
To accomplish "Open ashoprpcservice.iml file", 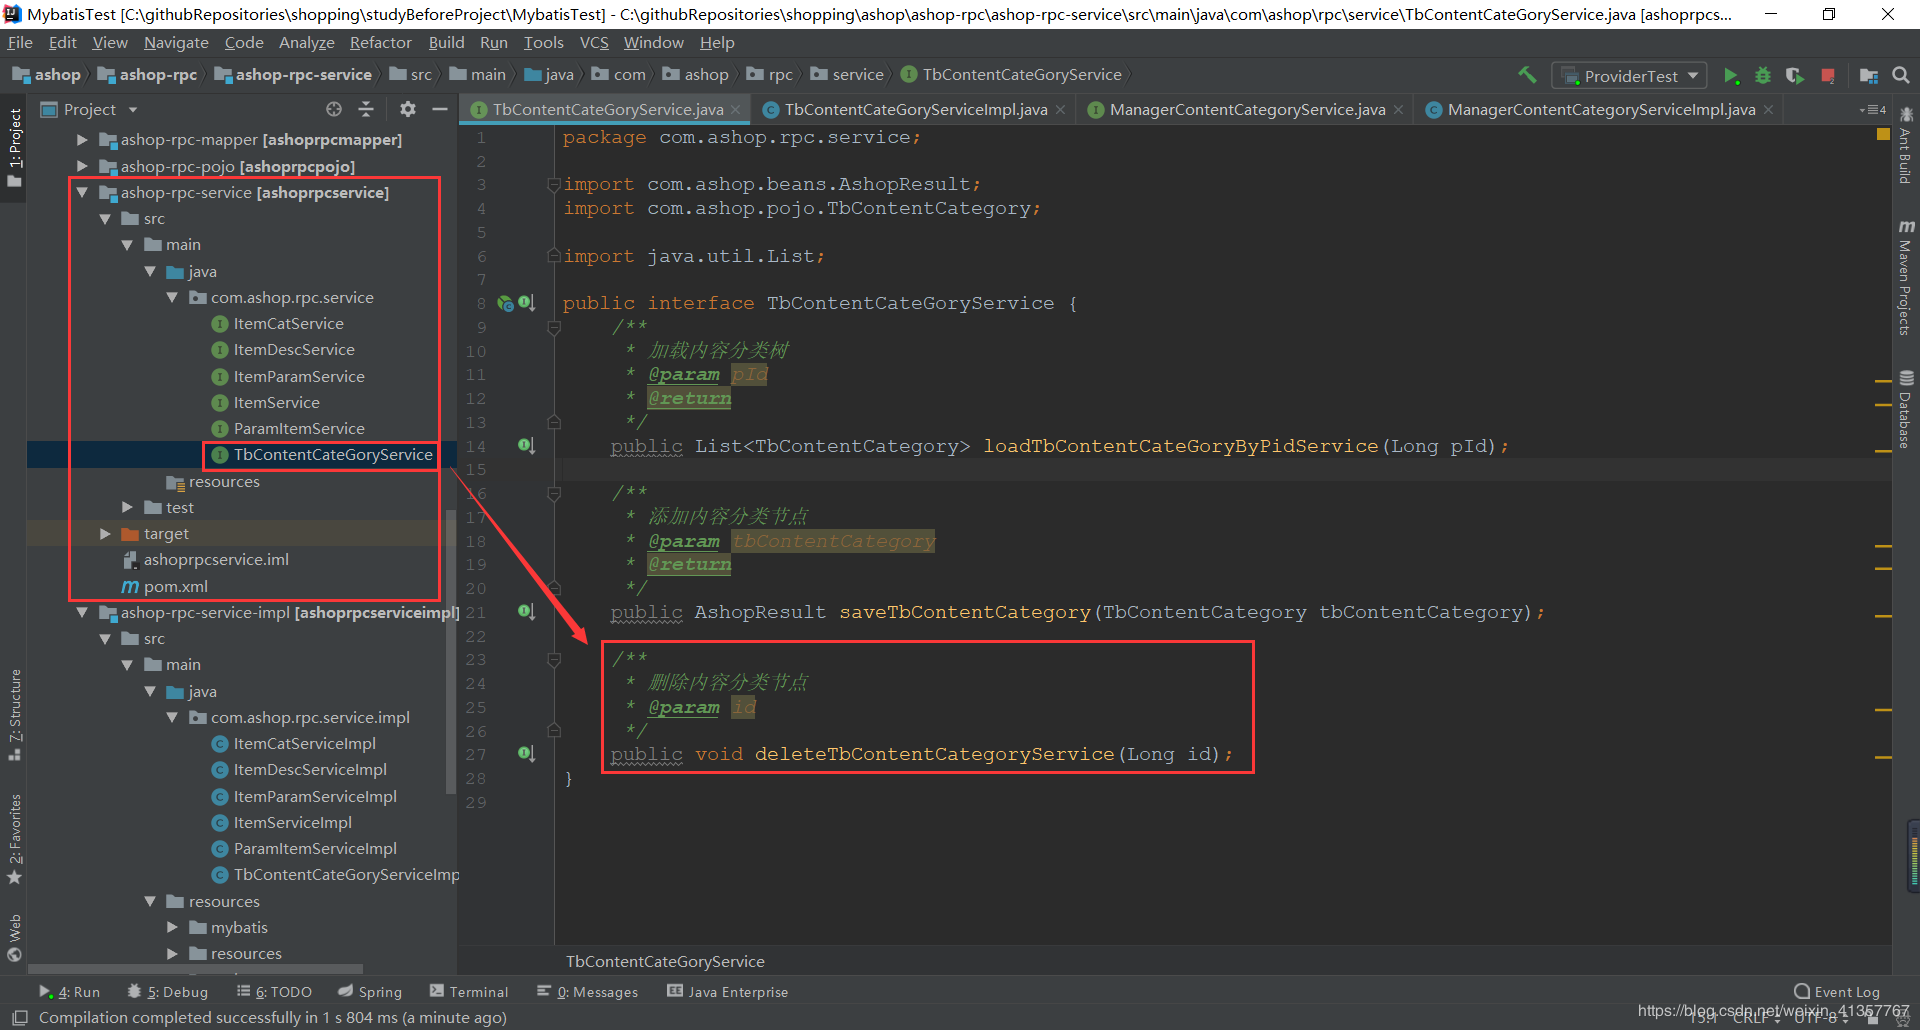I will (216, 560).
